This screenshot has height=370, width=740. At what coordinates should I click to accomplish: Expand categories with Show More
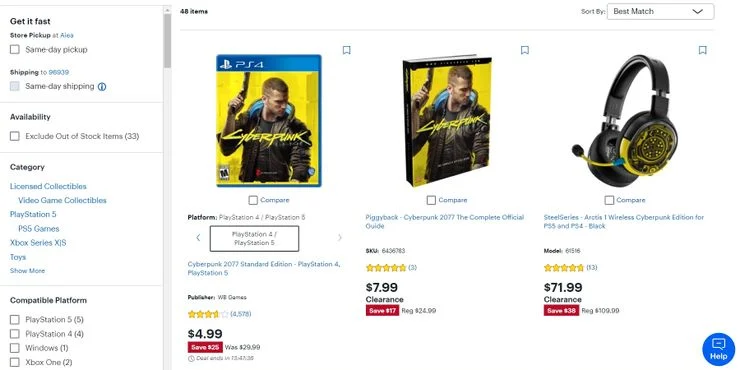27,271
